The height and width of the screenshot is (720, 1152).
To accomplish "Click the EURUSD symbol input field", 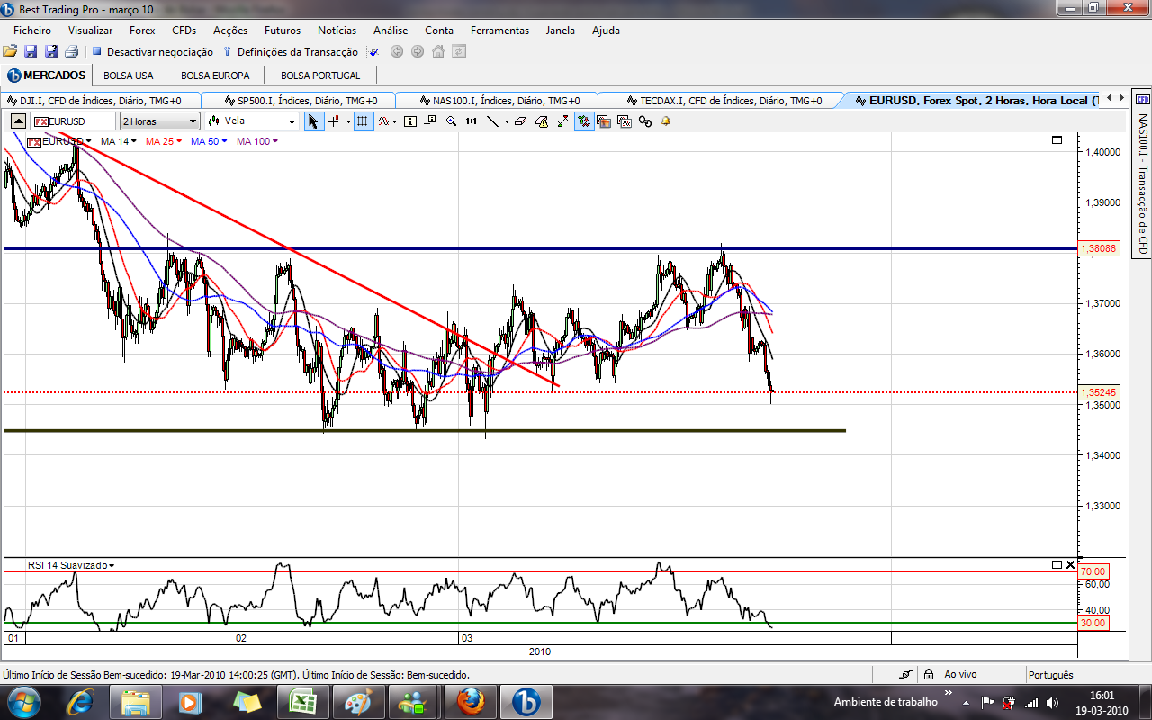I will (73, 121).
